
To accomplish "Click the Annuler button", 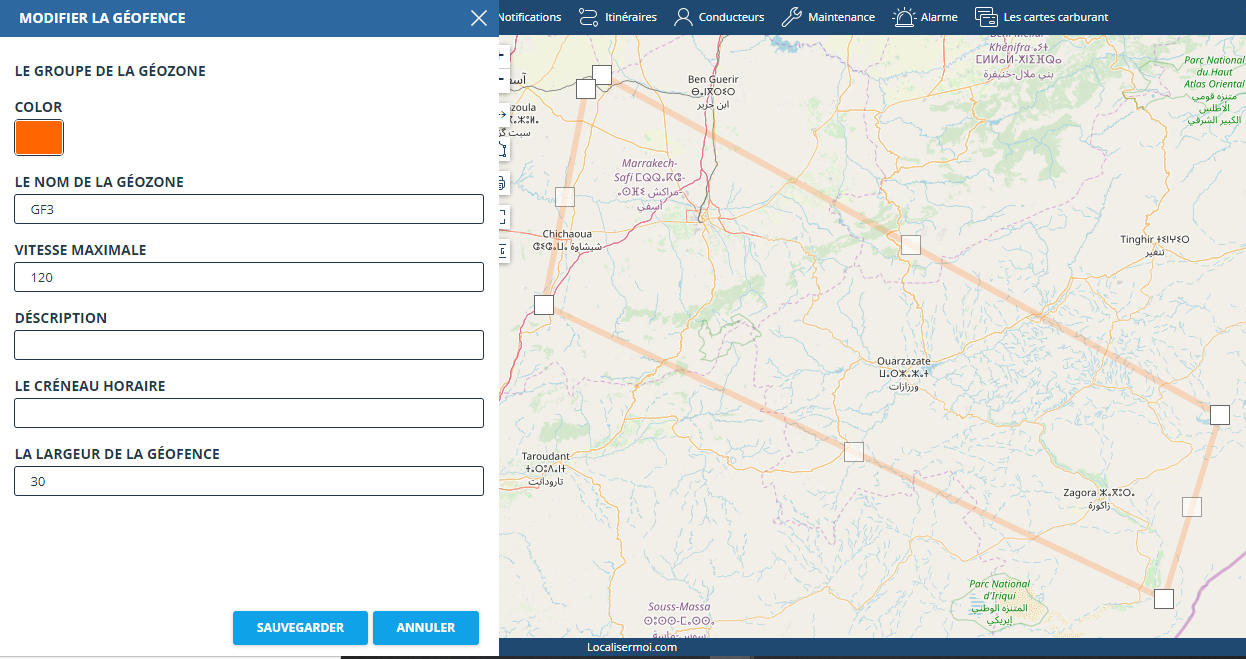I will (426, 628).
